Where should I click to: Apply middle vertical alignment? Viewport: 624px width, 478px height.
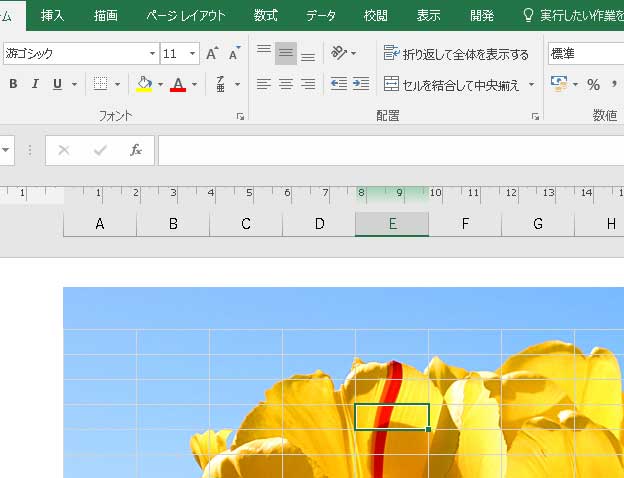(286, 54)
